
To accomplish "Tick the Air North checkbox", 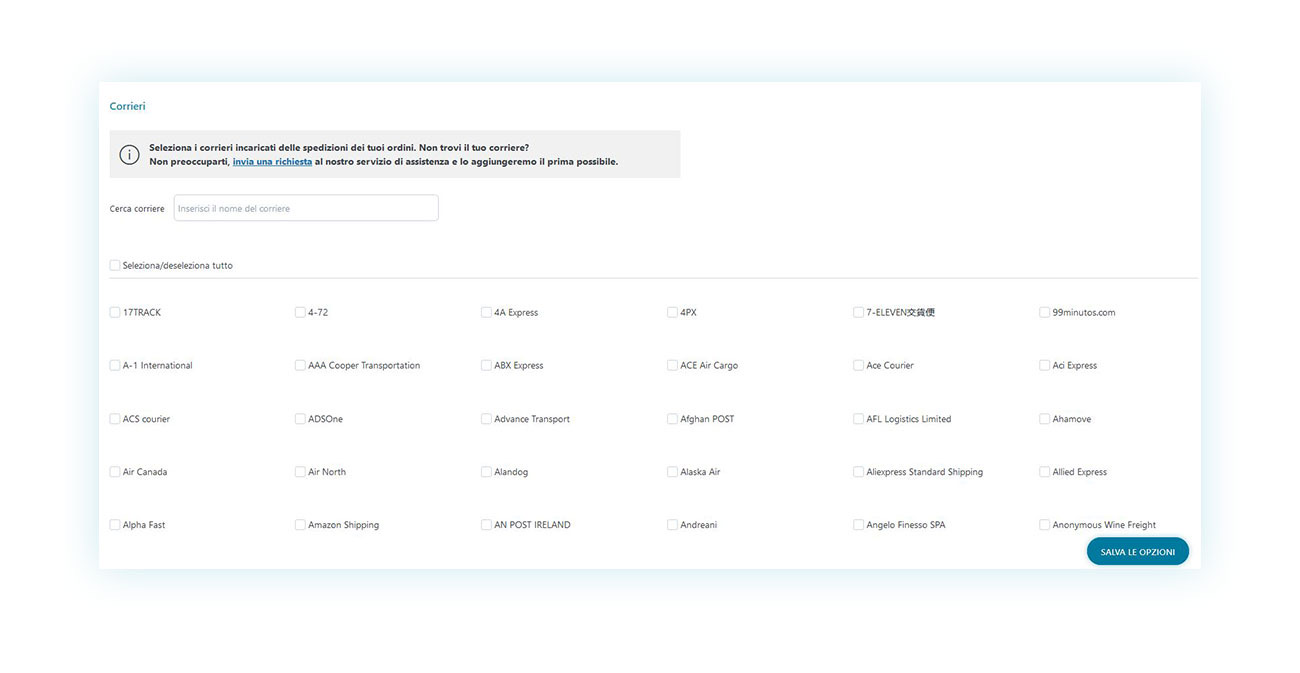I will pos(300,471).
